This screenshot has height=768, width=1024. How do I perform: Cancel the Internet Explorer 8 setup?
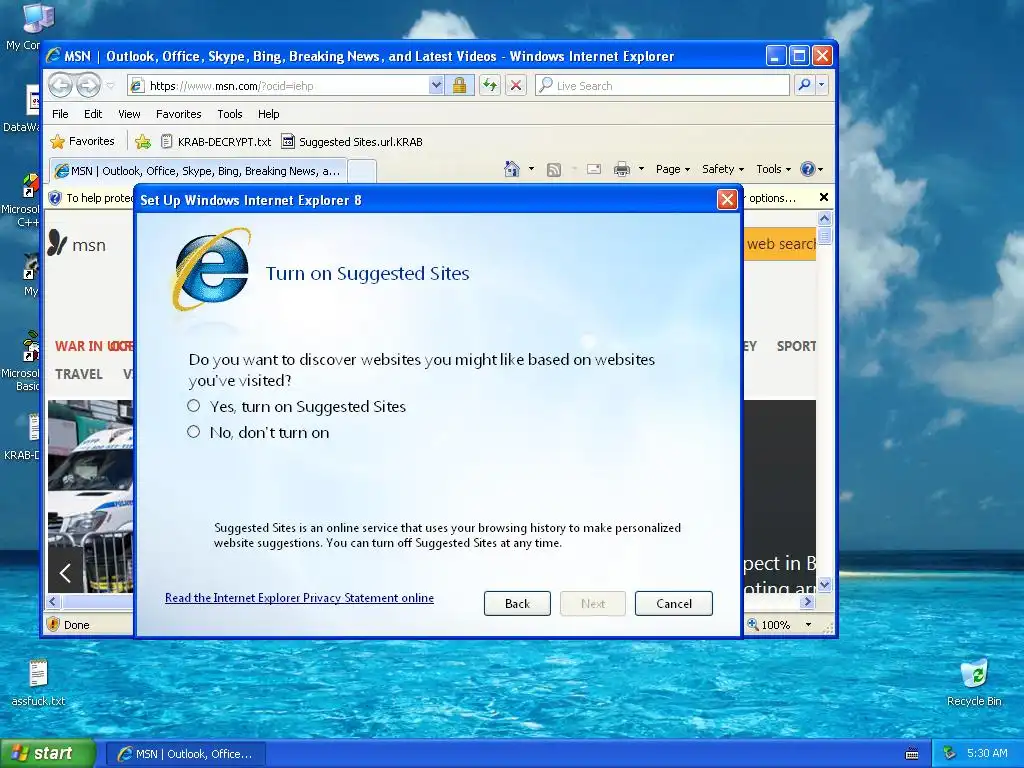tap(673, 603)
